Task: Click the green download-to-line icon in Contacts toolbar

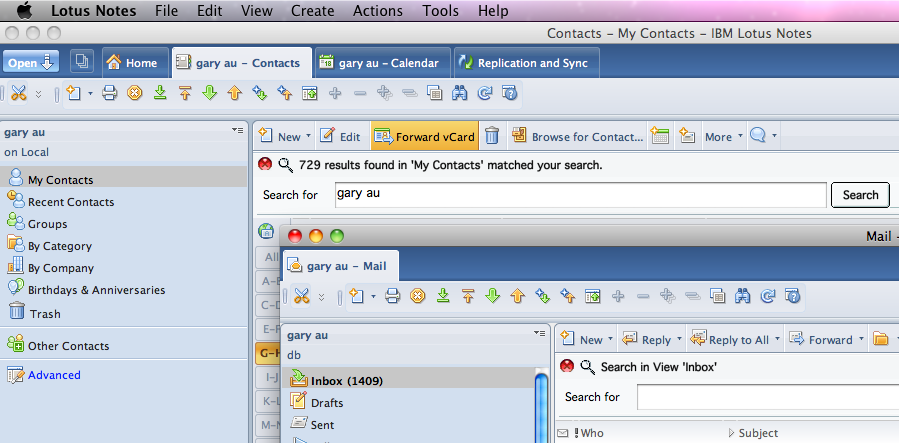Action: [x=160, y=93]
